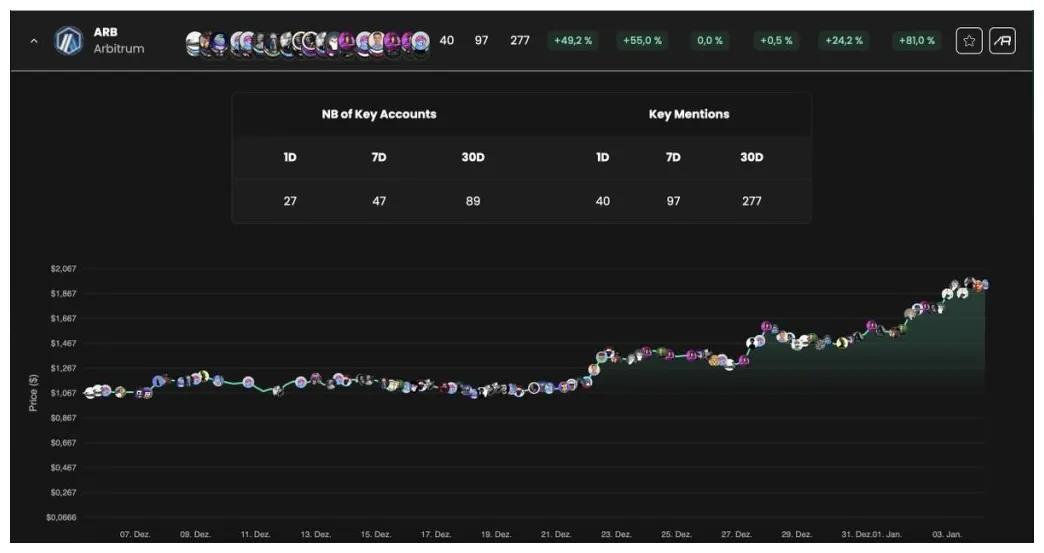Collapse the ARB Arbitrum row chevron
Image resolution: width=1044 pixels, height=553 pixels.
[x=34, y=41]
